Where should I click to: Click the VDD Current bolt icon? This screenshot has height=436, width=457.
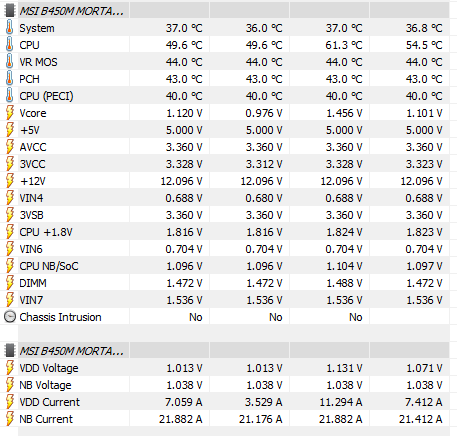[10, 402]
